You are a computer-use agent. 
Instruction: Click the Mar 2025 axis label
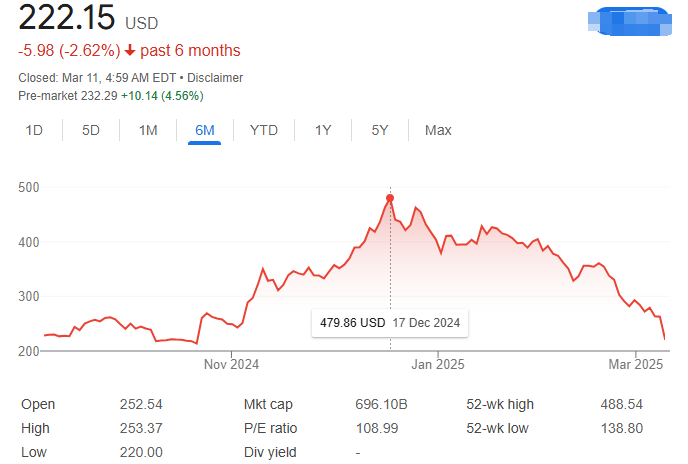(636, 364)
